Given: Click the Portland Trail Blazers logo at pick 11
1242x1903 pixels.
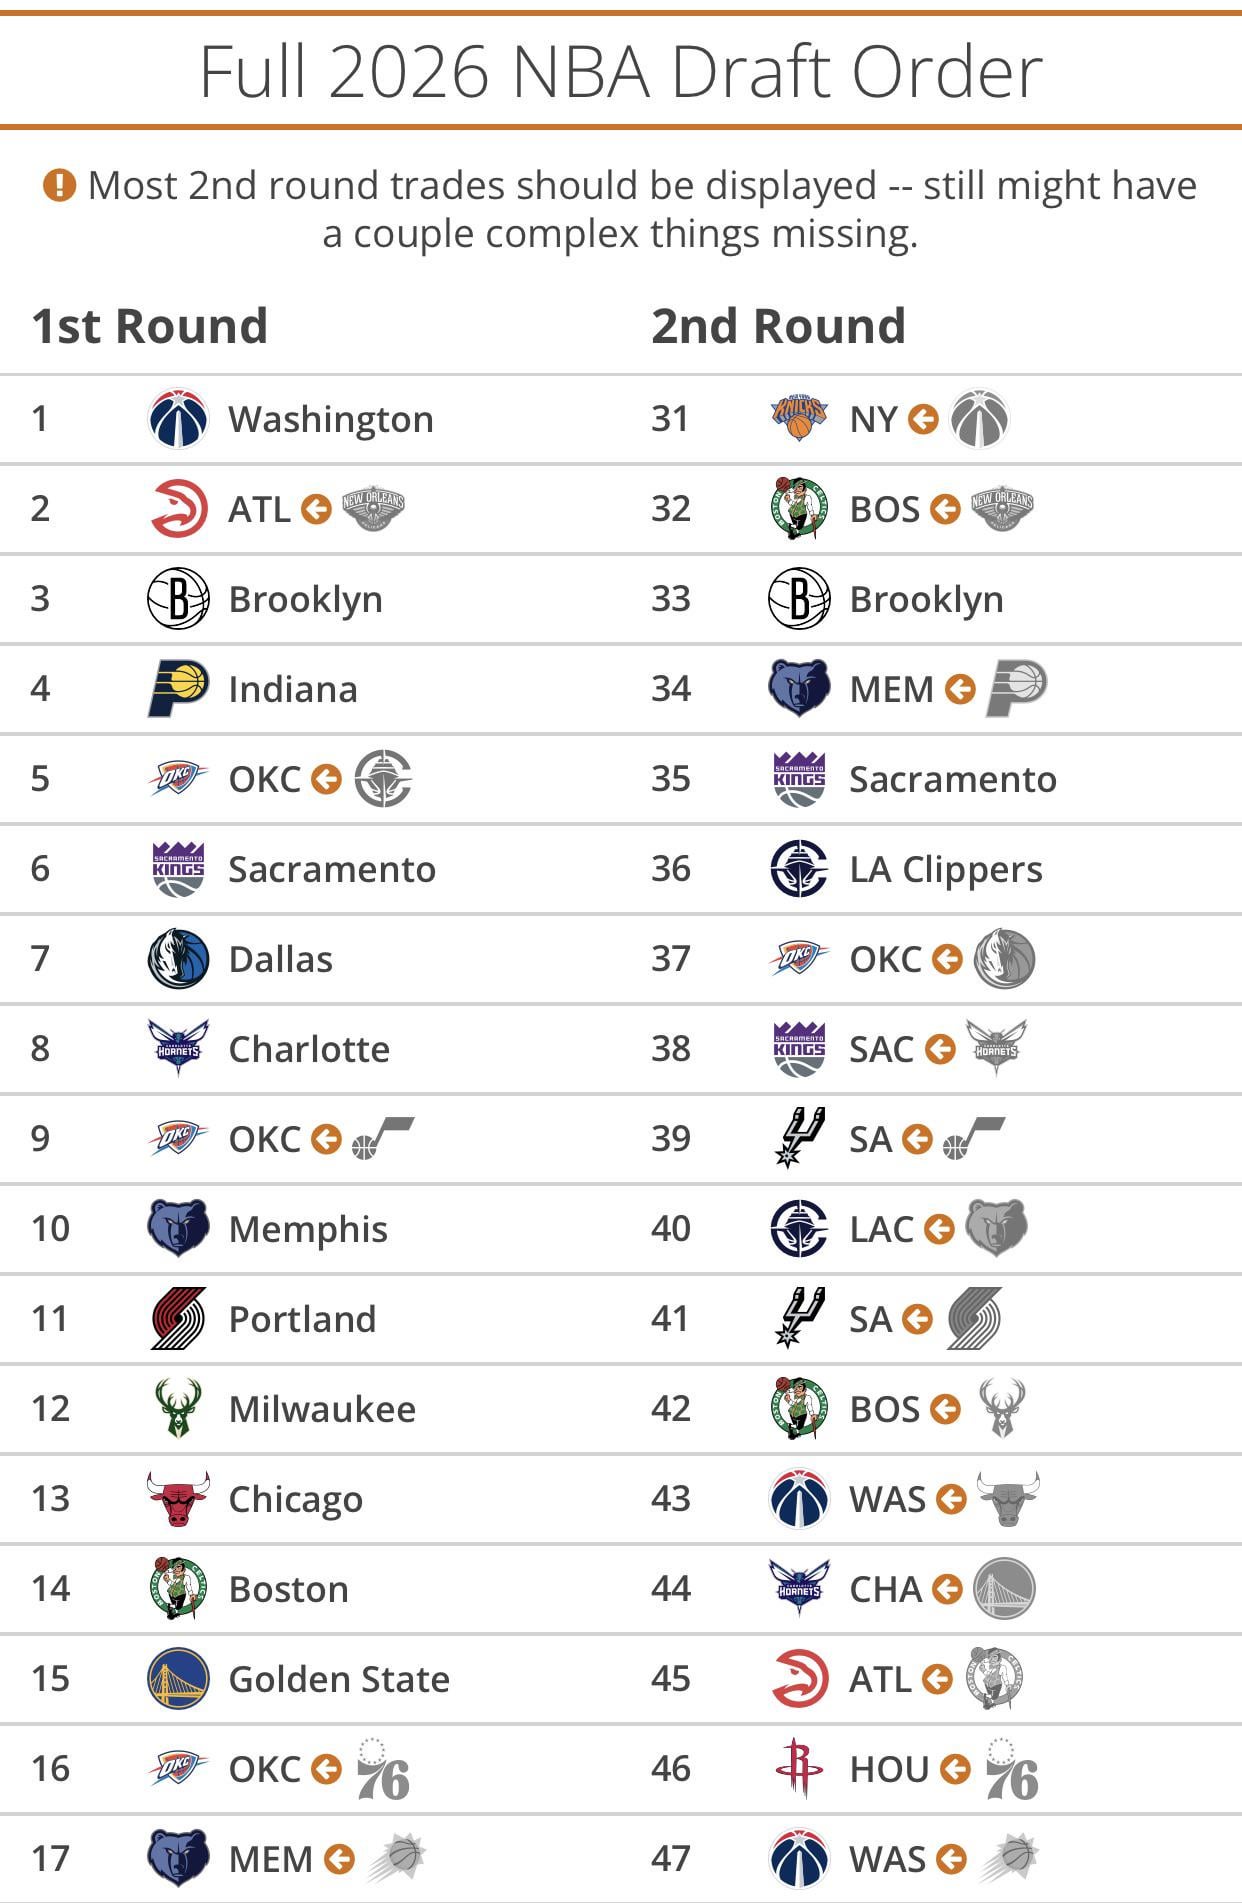Looking at the screenshot, I should pos(178,1319).
